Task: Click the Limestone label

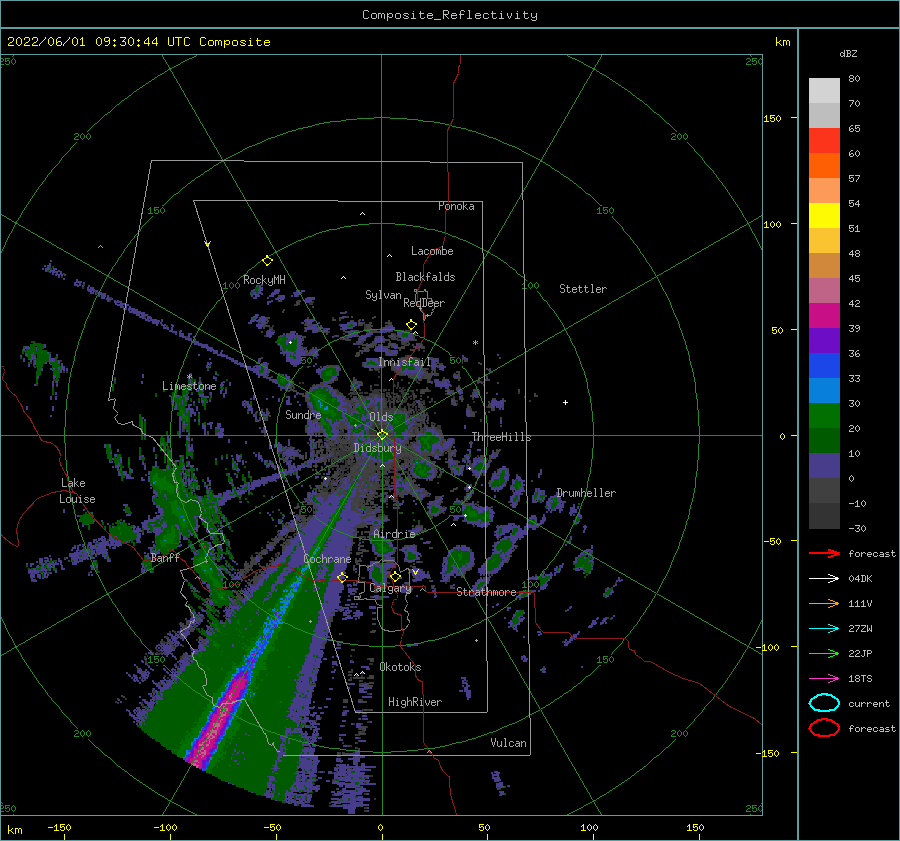Action: tap(189, 386)
